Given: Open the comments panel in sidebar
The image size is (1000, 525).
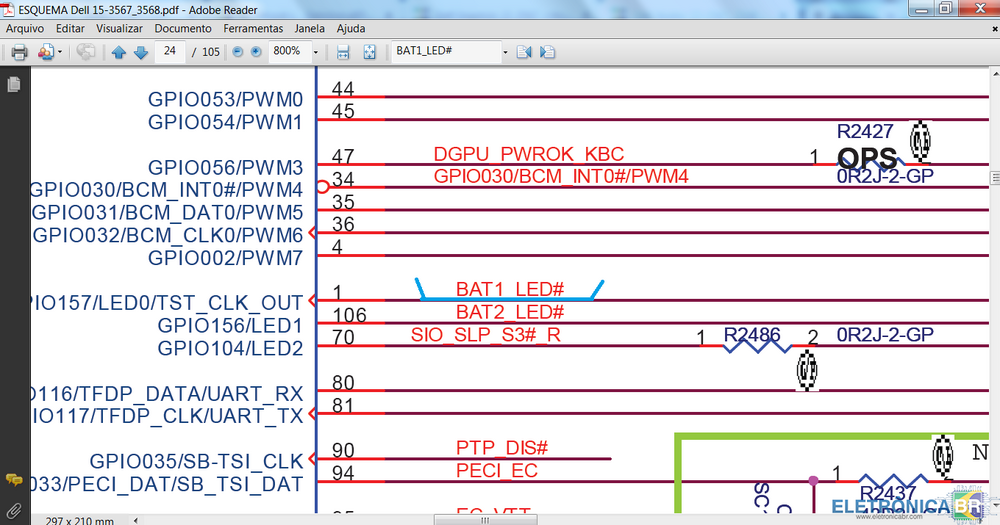Looking at the screenshot, I should tap(14, 481).
